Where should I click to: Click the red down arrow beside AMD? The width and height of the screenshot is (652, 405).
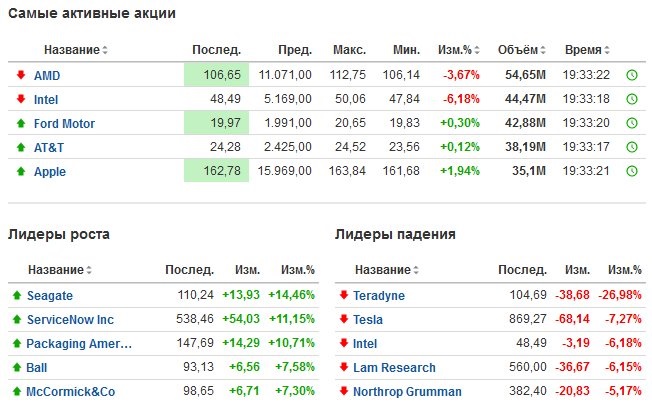pyautogui.click(x=21, y=75)
